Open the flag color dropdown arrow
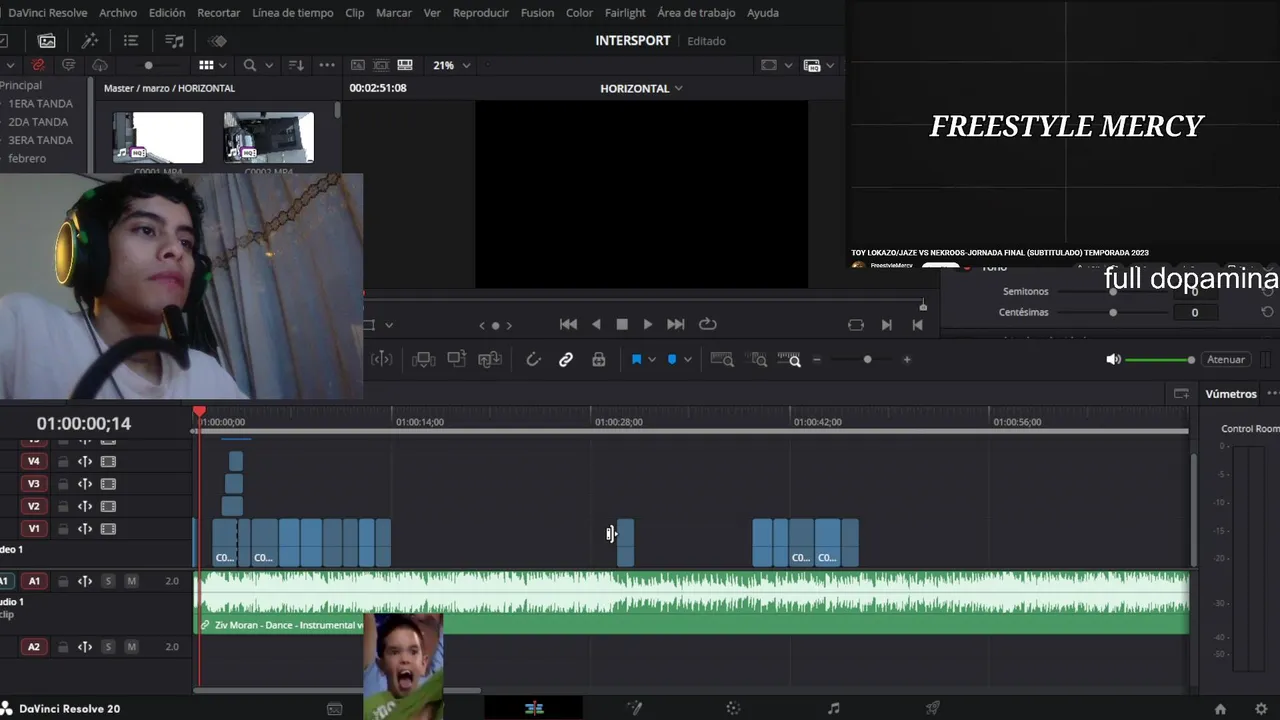Image resolution: width=1280 pixels, height=720 pixels. coord(652,360)
